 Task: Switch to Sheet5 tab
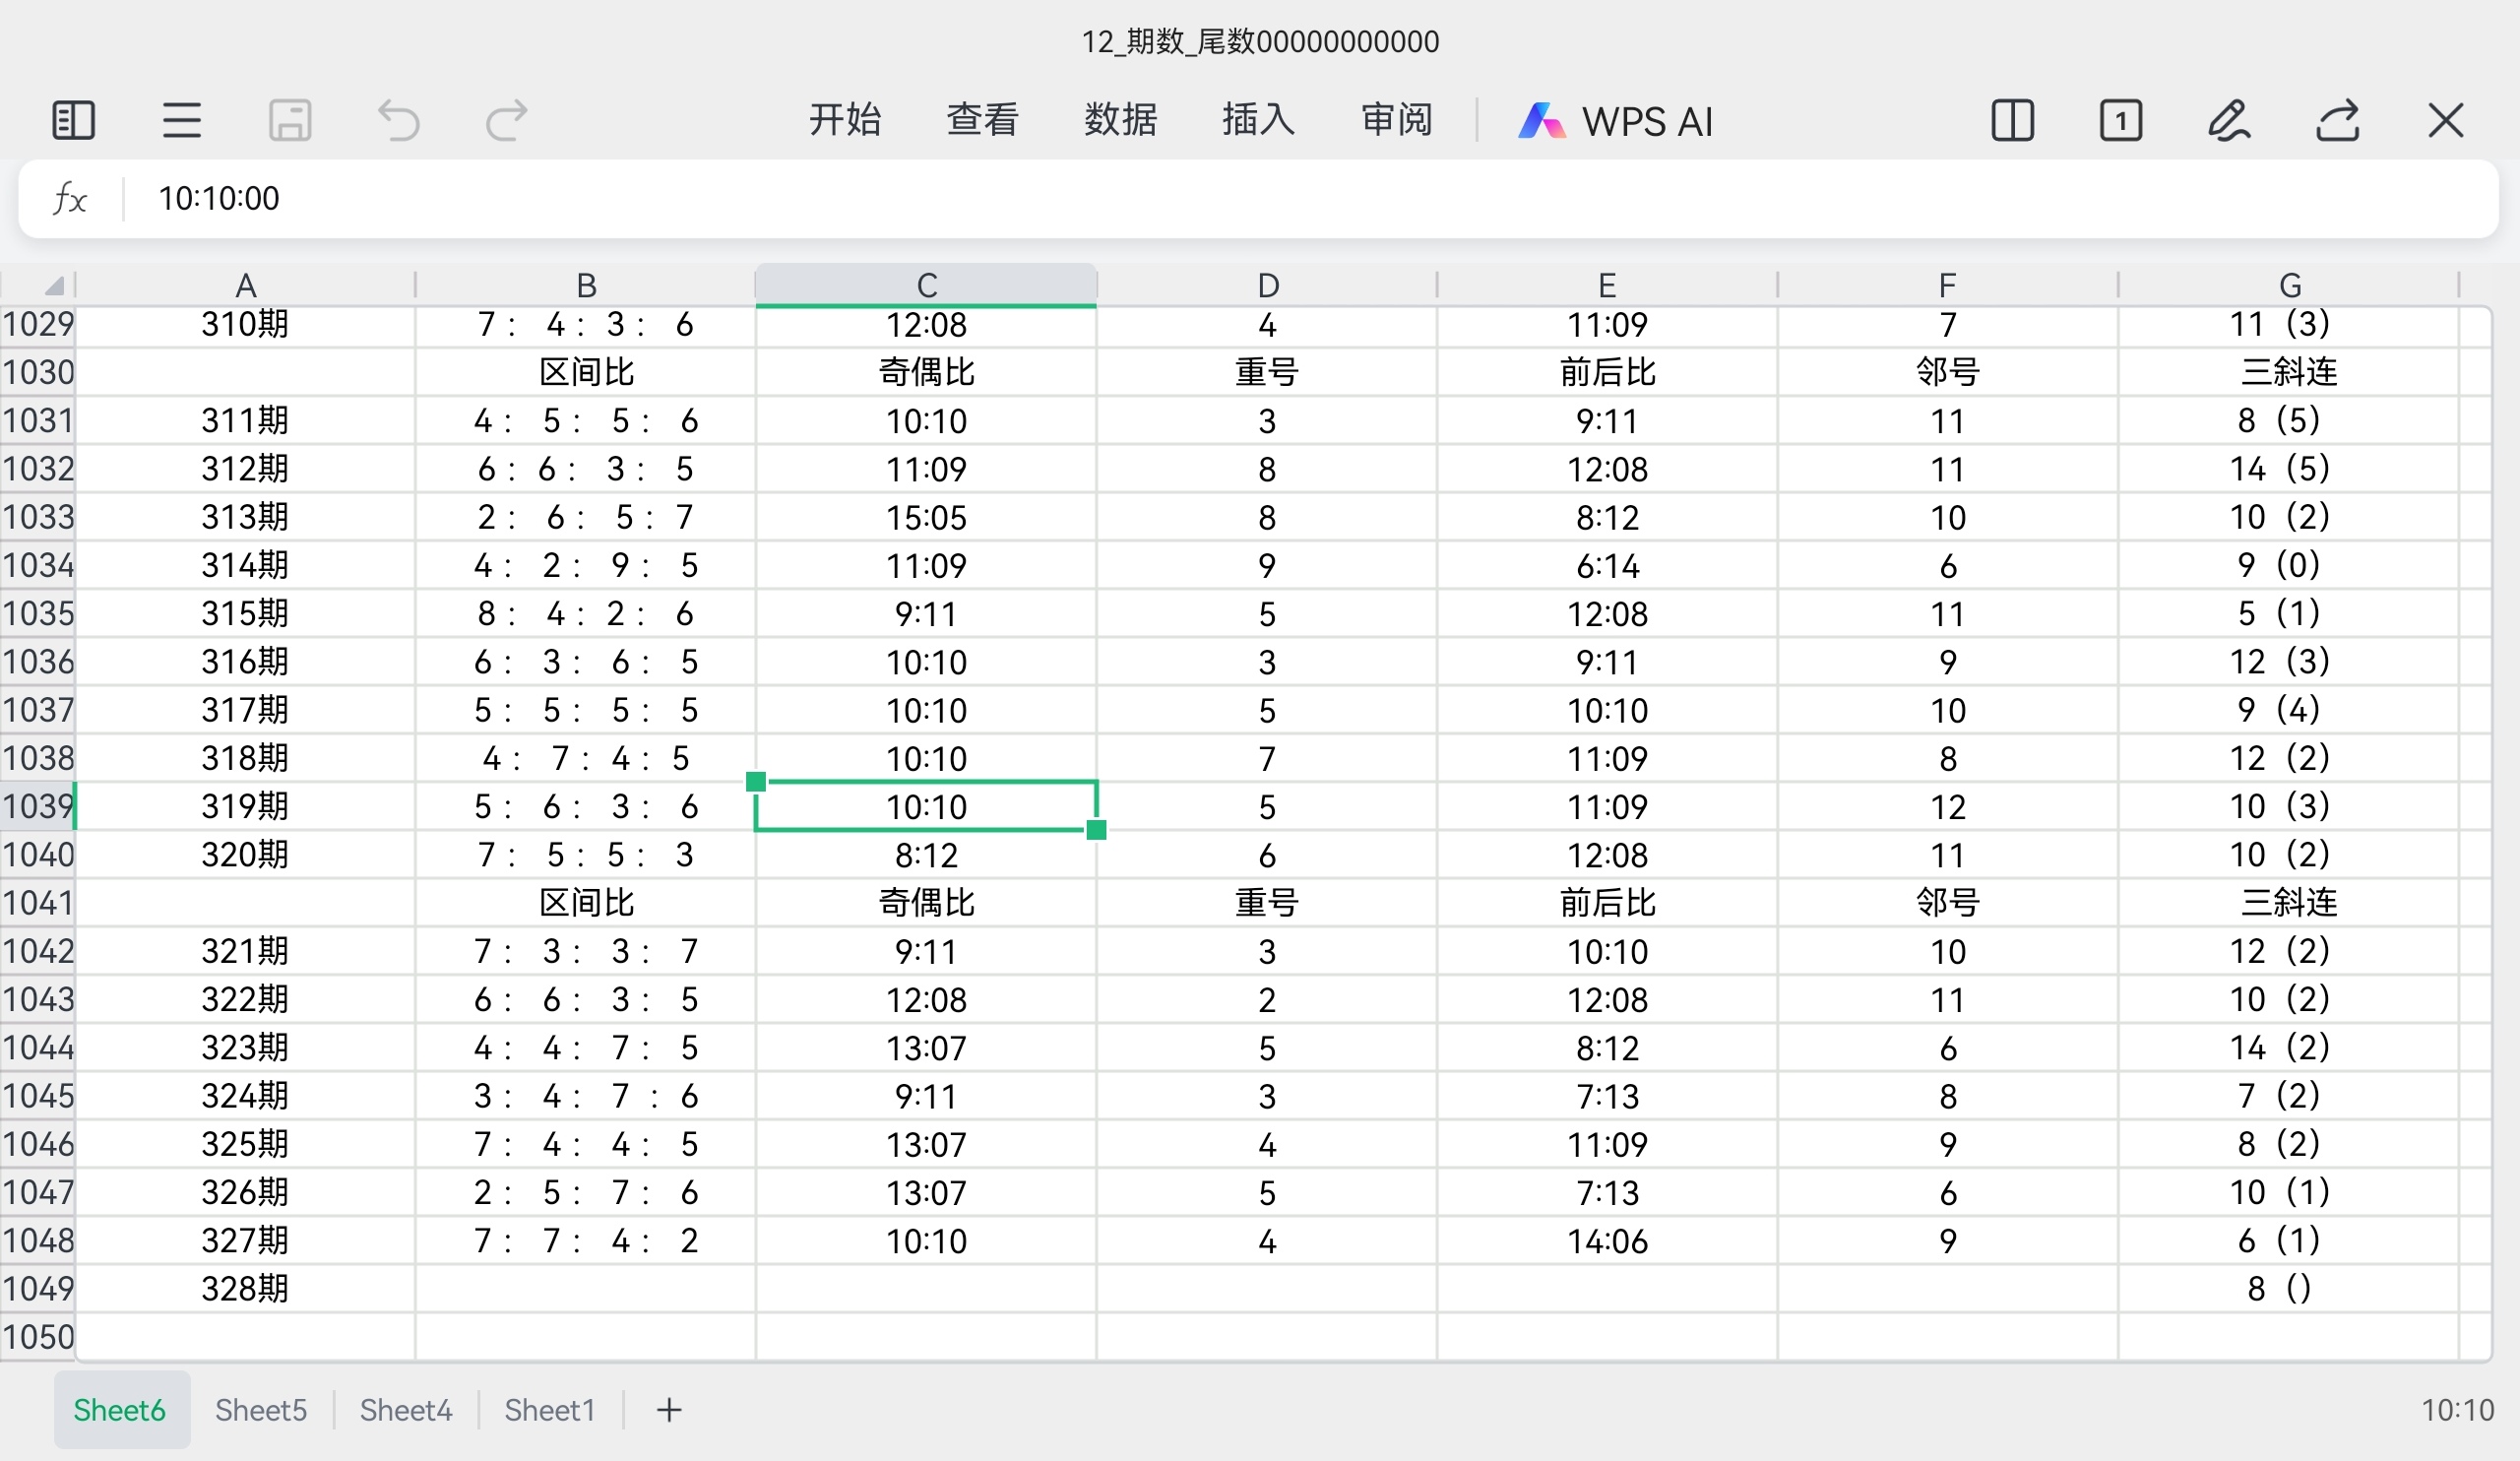260,1410
